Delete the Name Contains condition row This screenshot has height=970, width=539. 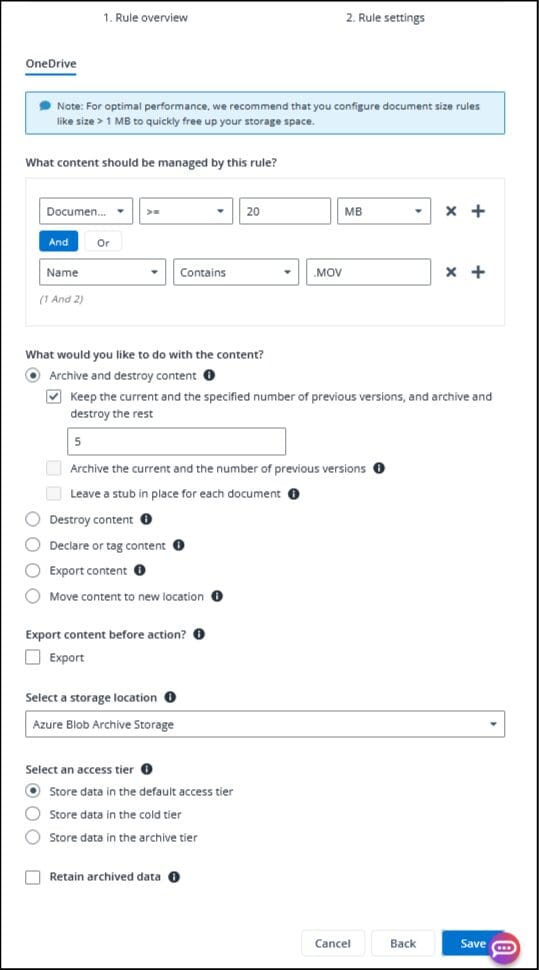pyautogui.click(x=451, y=272)
